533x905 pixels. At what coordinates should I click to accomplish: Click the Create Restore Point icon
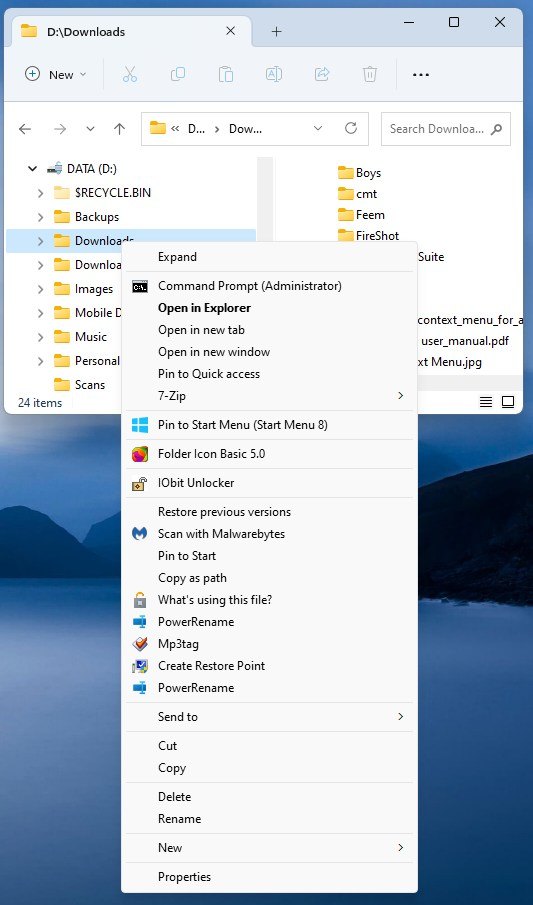click(x=140, y=665)
